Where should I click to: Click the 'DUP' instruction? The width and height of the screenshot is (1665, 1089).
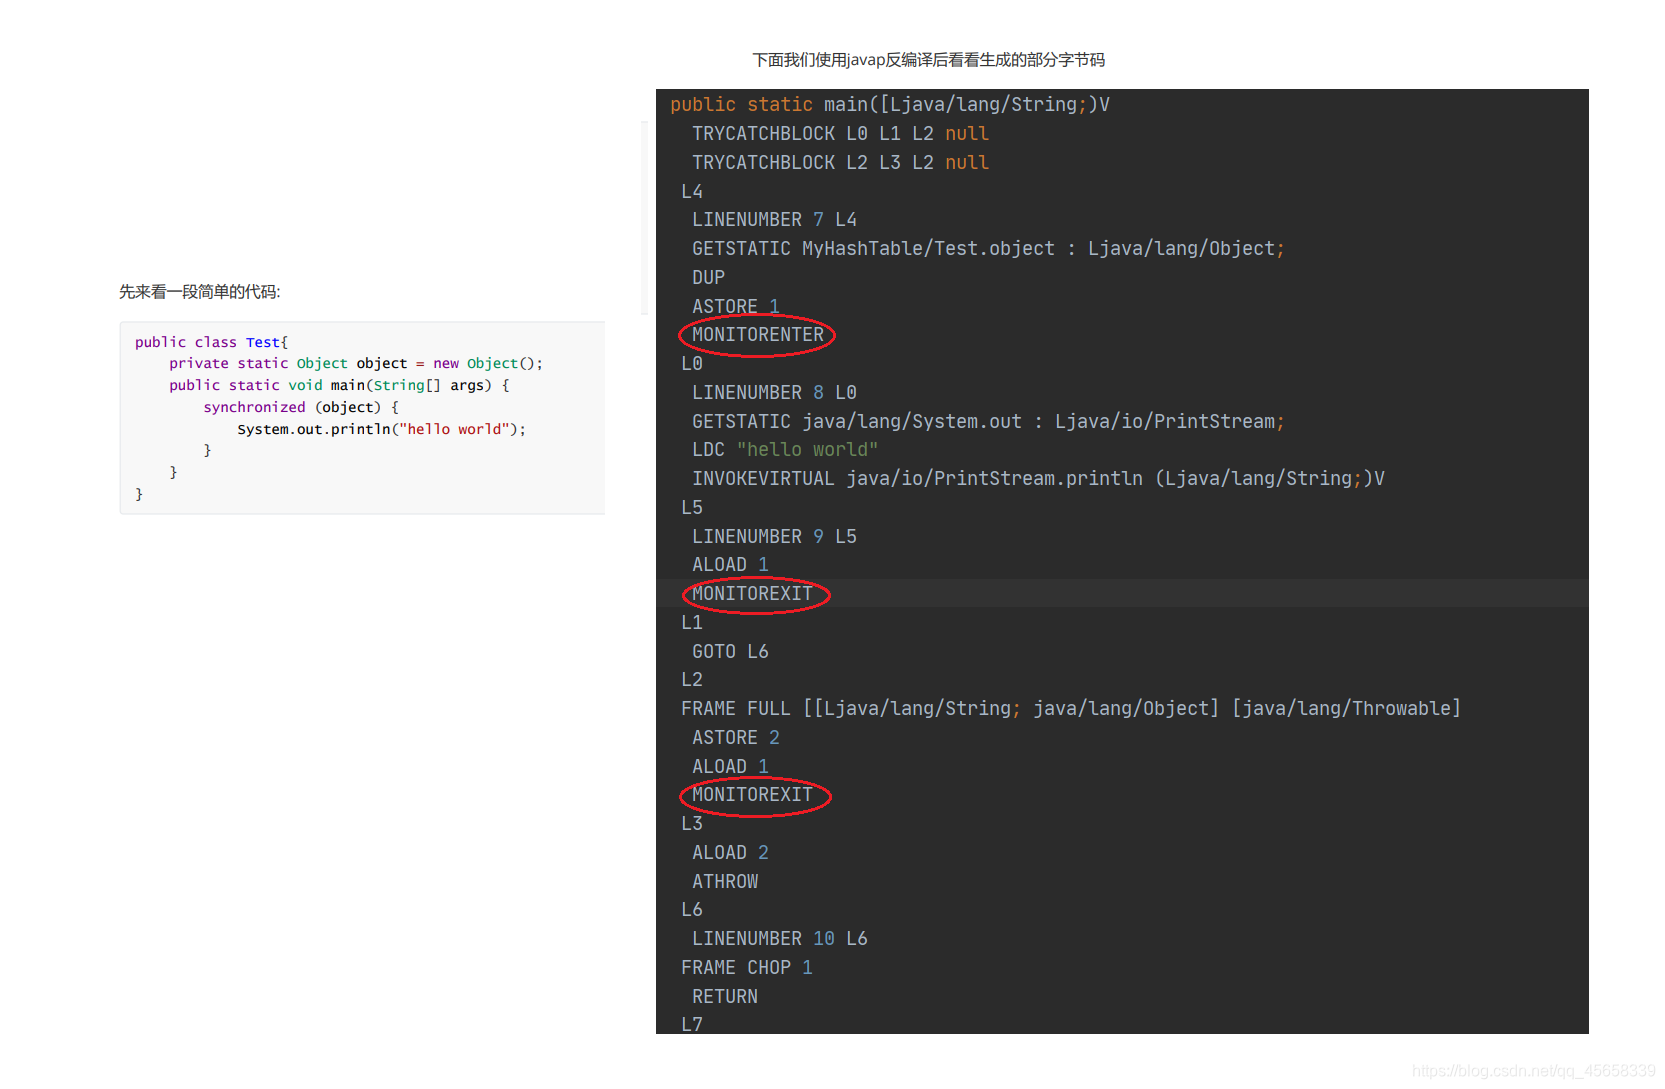click(x=708, y=278)
